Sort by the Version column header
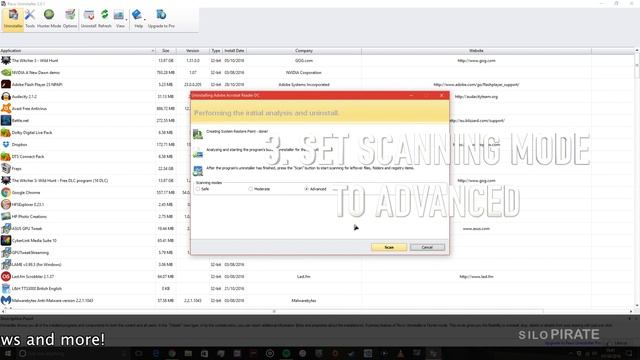 tap(193, 51)
